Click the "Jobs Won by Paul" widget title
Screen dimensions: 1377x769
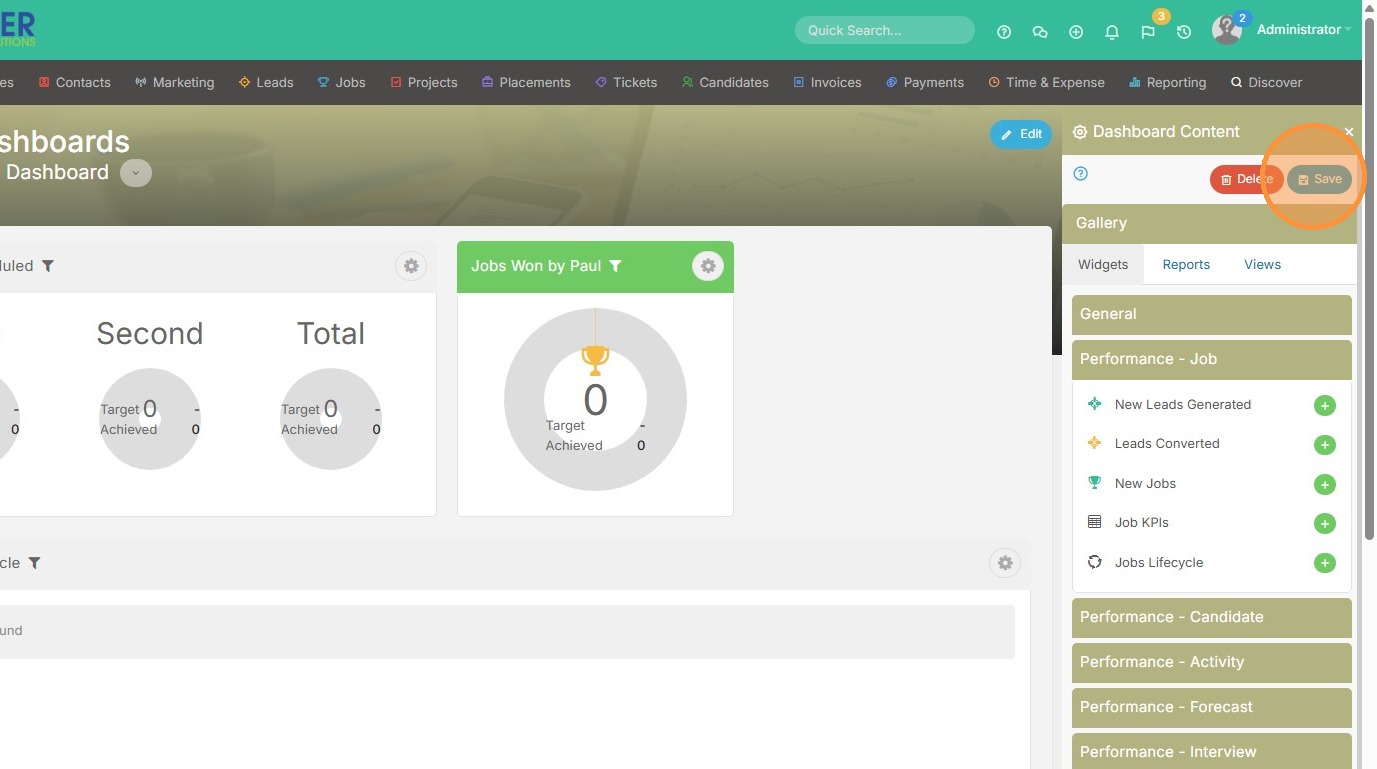536,266
